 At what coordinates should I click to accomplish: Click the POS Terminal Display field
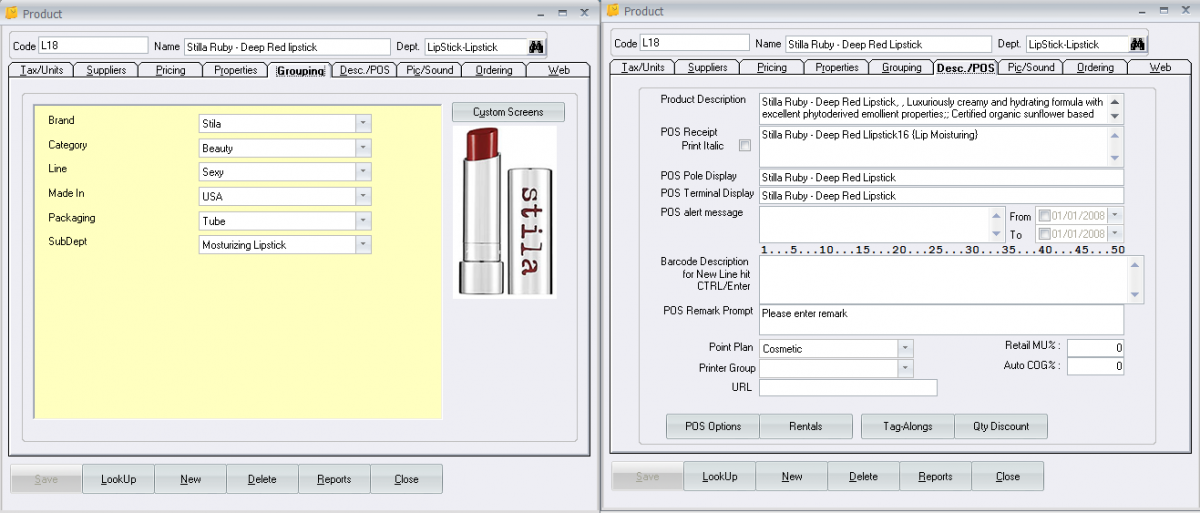pos(941,196)
